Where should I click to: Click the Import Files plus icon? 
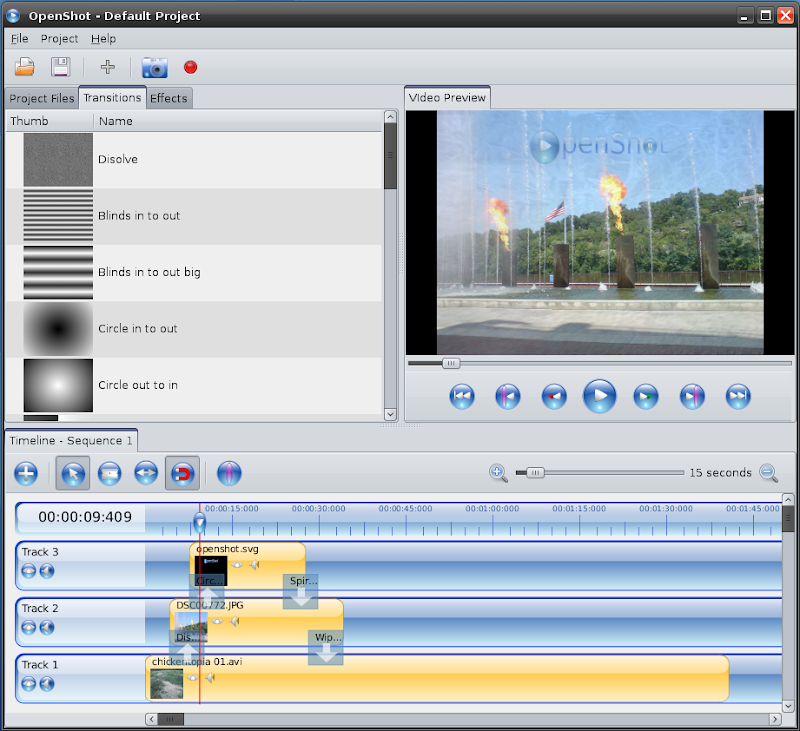pos(107,67)
